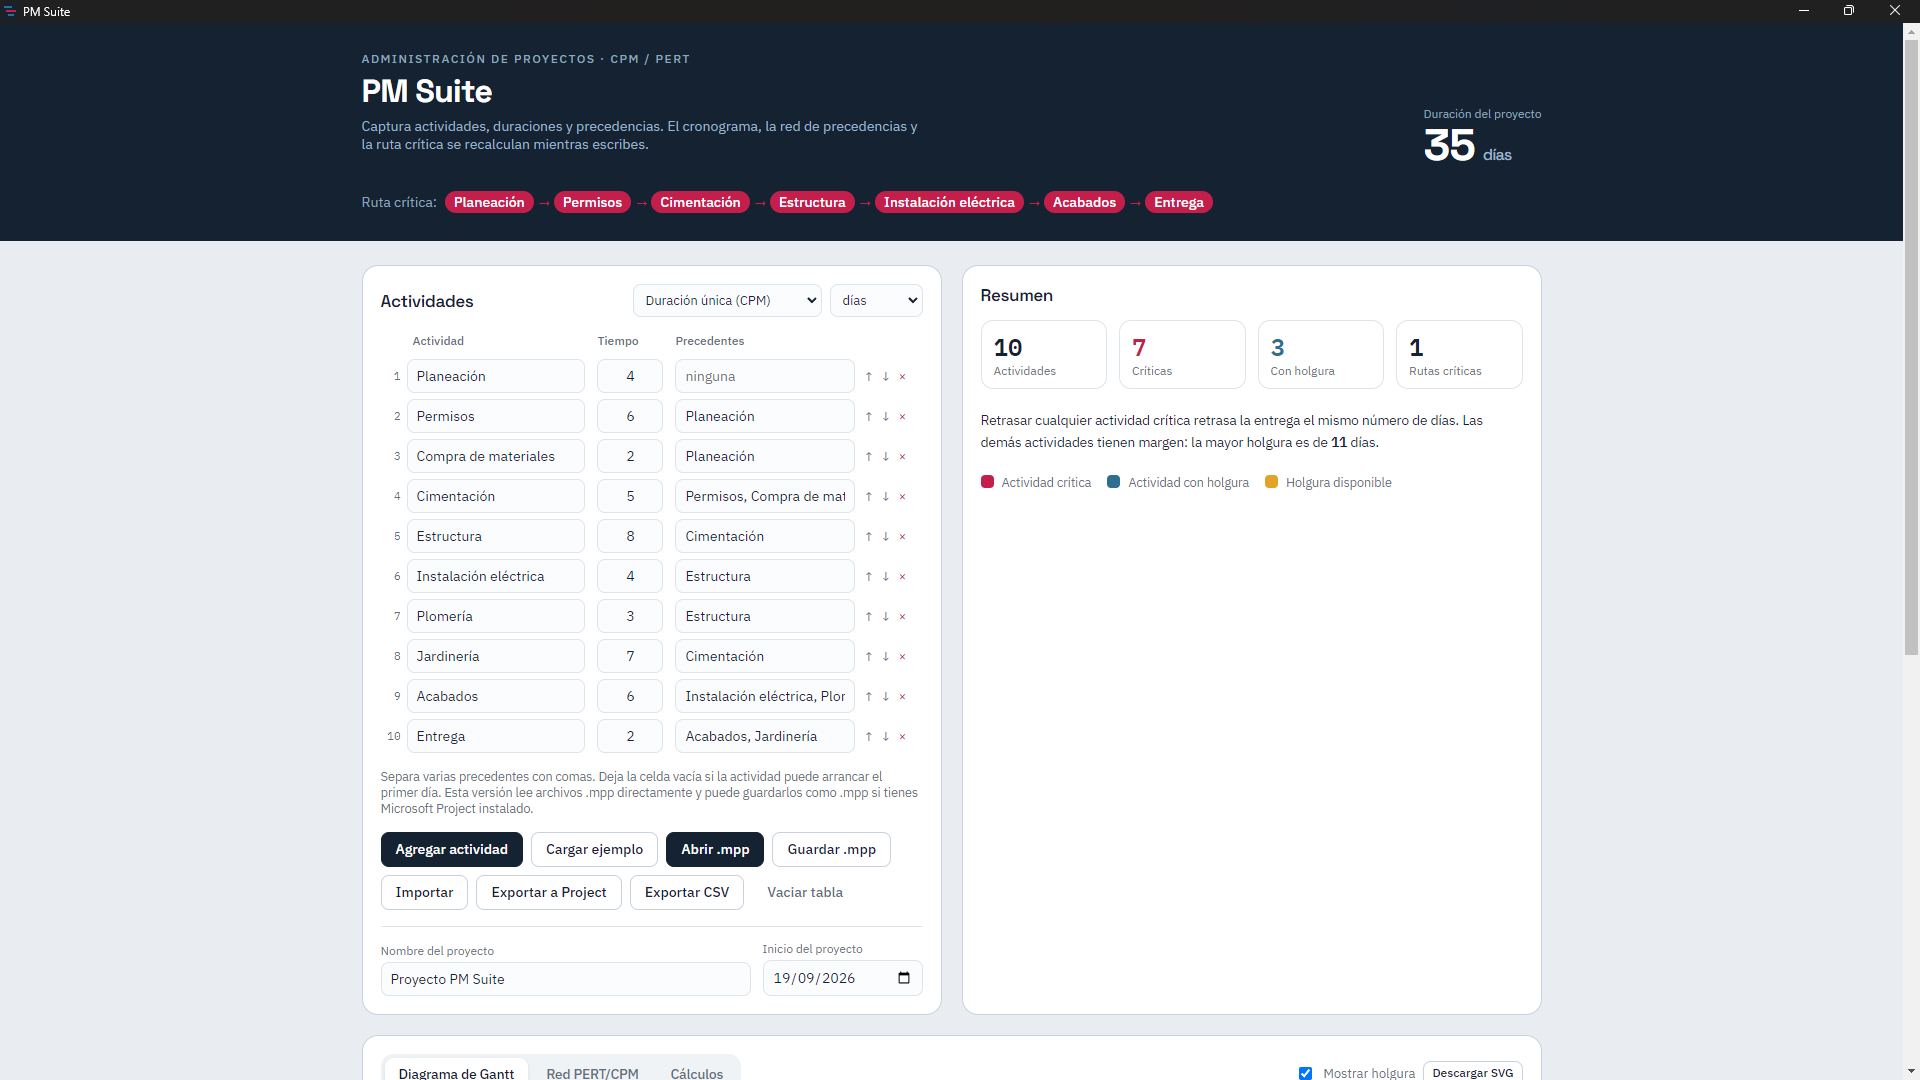The height and width of the screenshot is (1080, 1920).
Task: Click the Exportar CSV button
Action: [x=687, y=893]
